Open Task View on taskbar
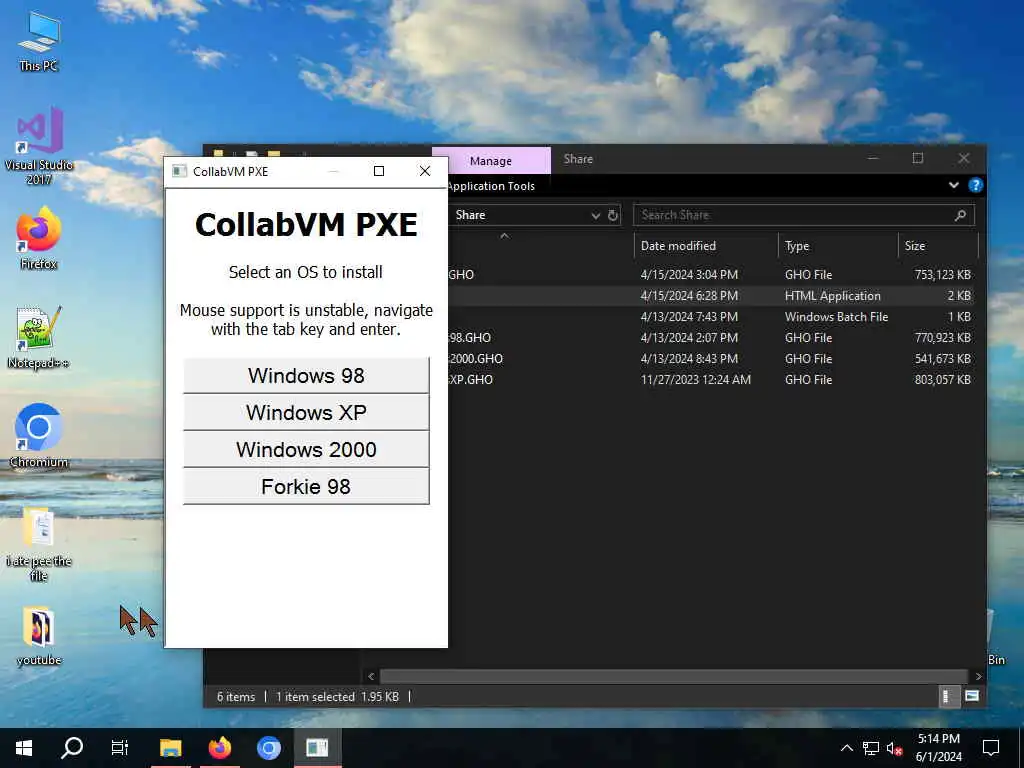Image resolution: width=1024 pixels, height=768 pixels. coord(120,748)
